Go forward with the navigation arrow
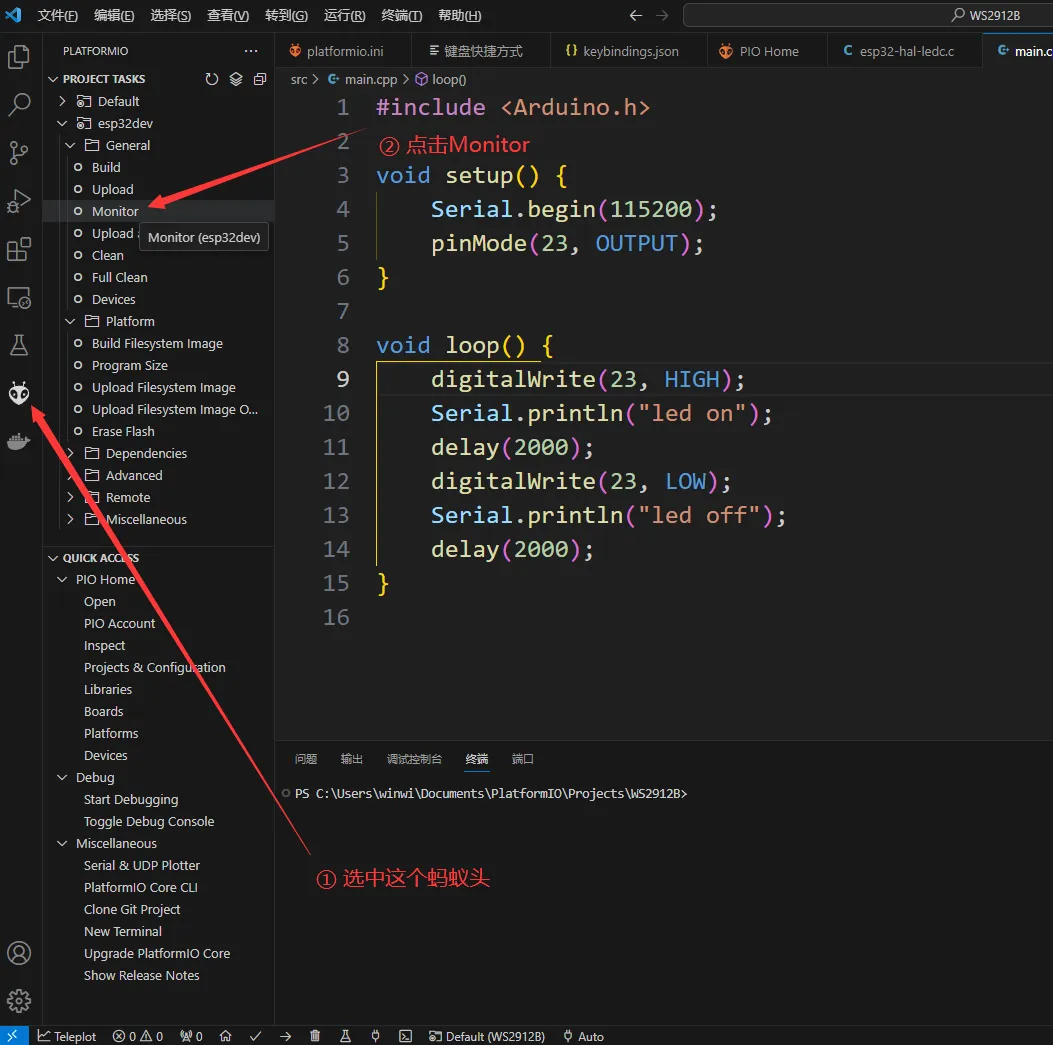Screen dimensions: 1053x1045 (662, 15)
